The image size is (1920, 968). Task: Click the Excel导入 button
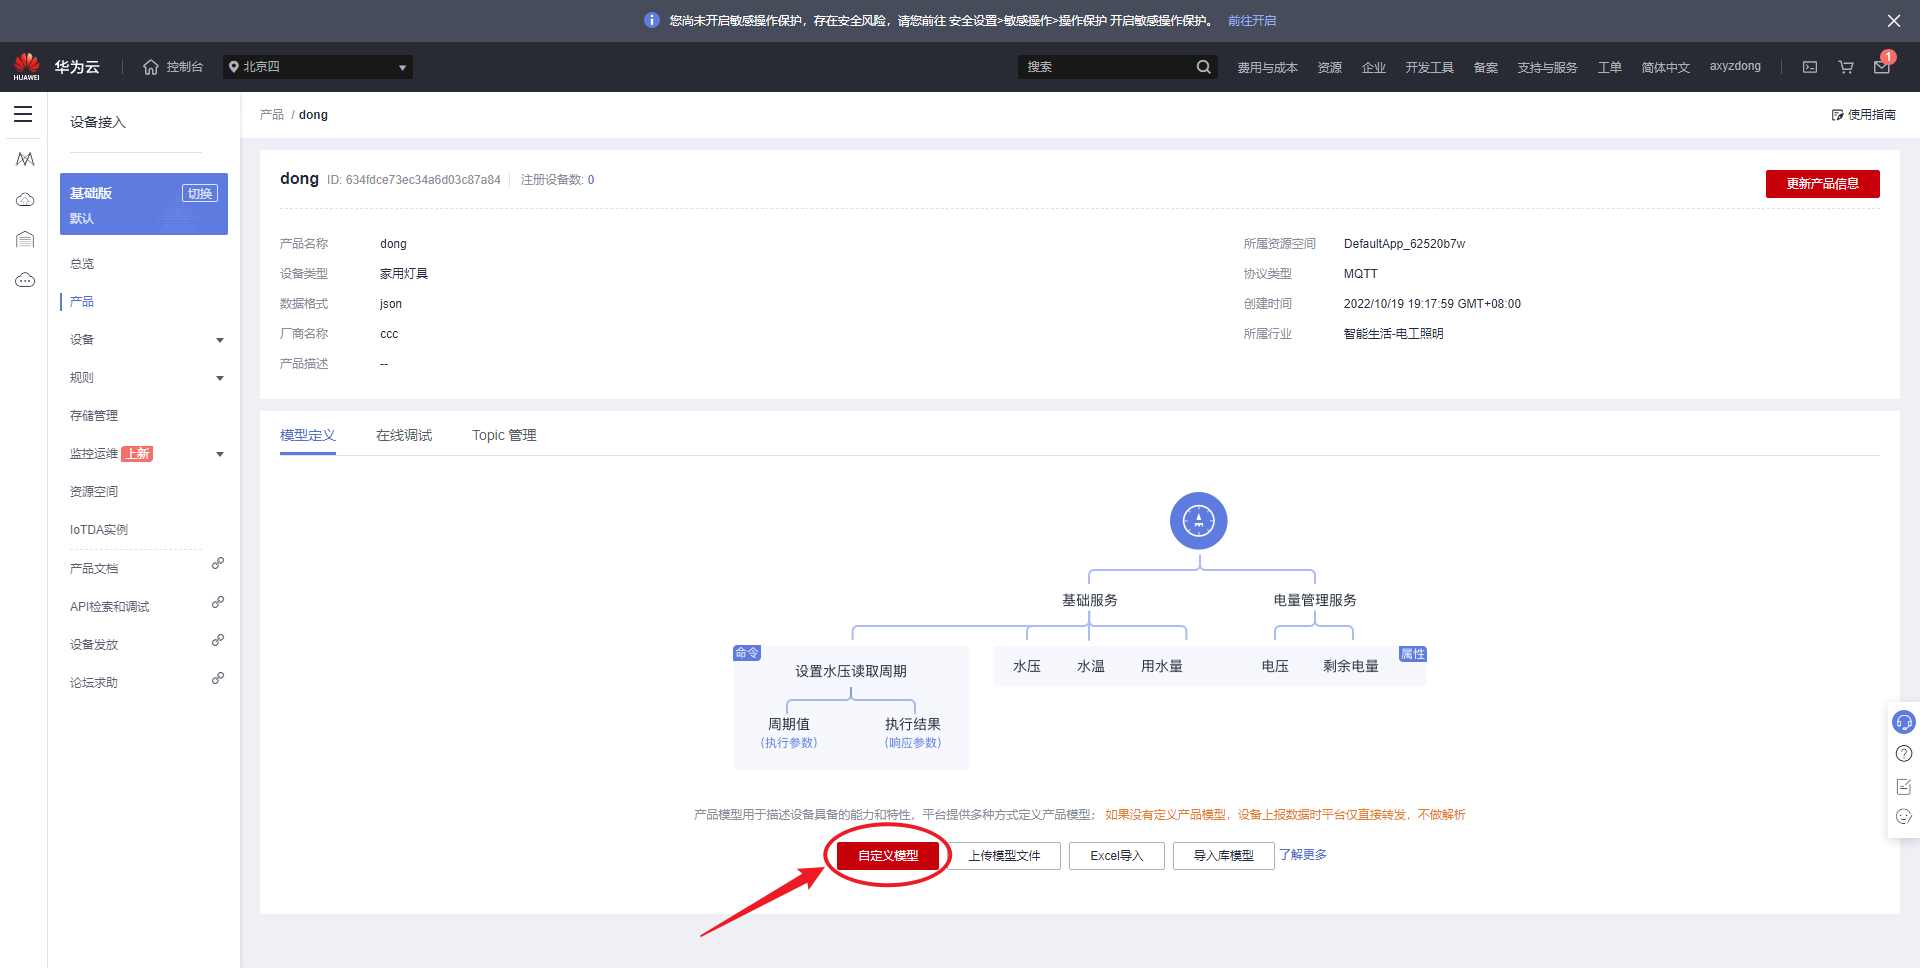1116,856
